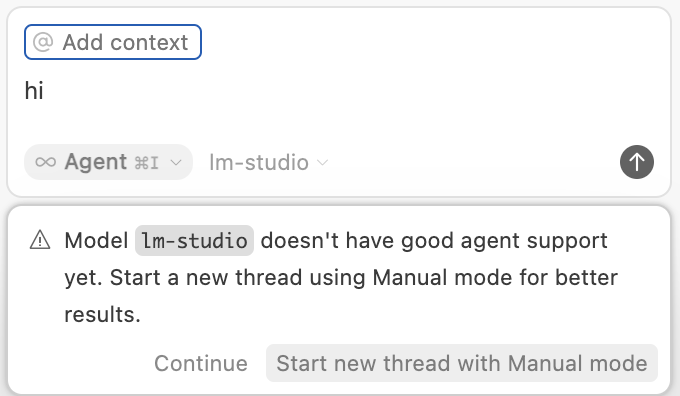Open the lm-studio model selector
This screenshot has width=680, height=396.
(268, 162)
